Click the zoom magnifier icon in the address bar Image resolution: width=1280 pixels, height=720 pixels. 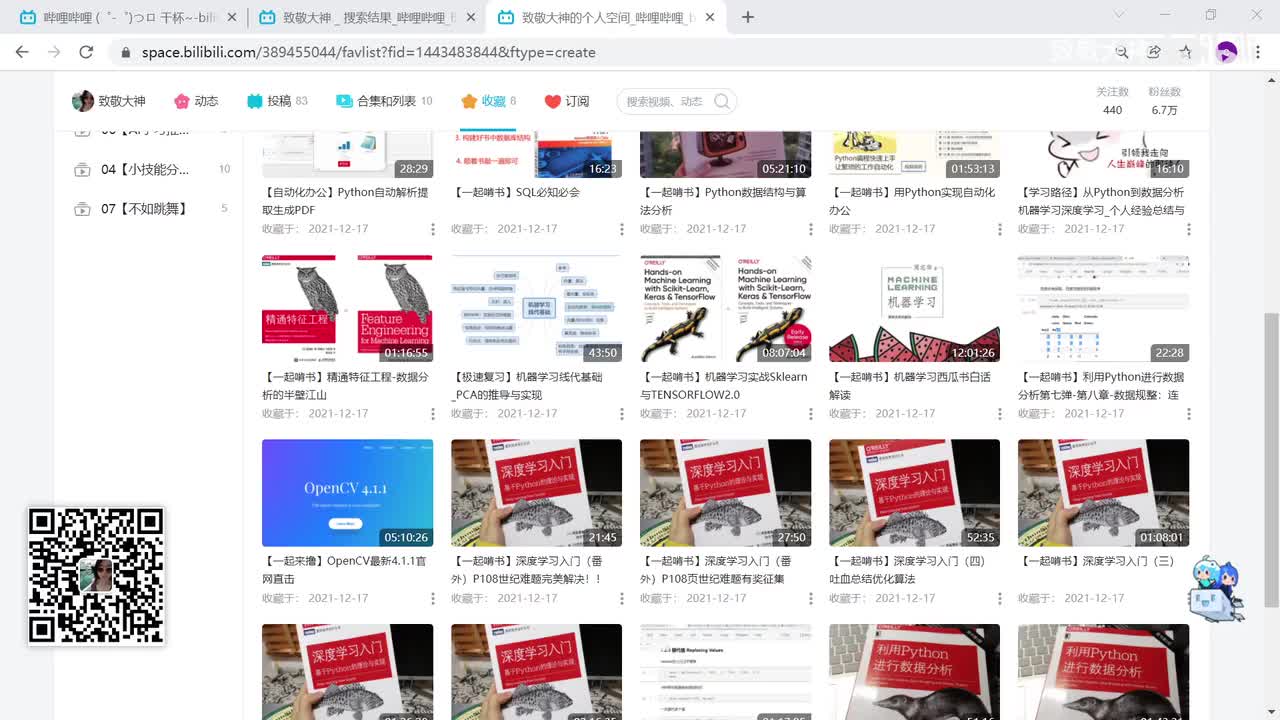pyautogui.click(x=1122, y=52)
